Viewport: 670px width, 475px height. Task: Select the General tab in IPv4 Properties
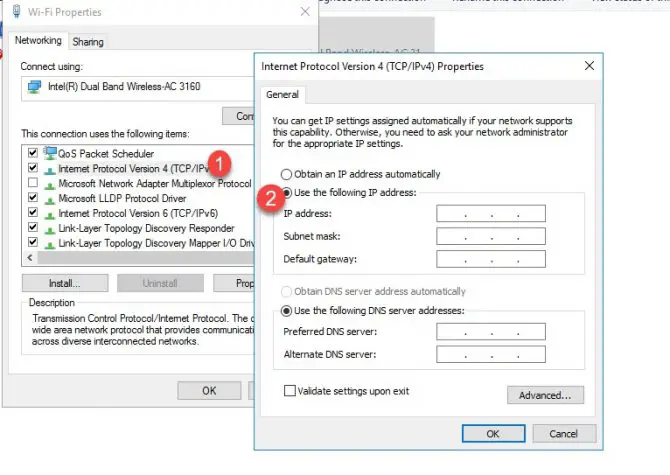[x=282, y=94]
